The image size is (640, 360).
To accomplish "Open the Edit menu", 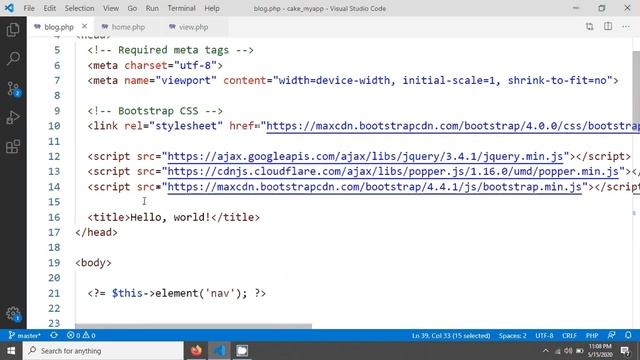I will [49, 8].
